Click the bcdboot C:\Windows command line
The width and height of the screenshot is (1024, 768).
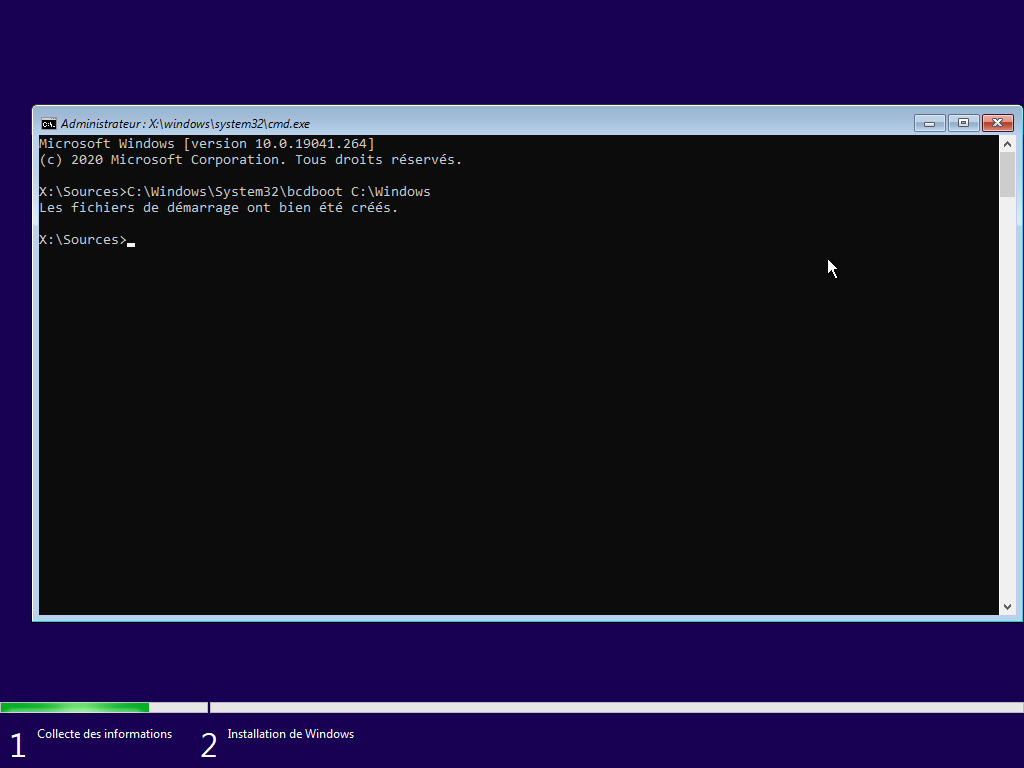235,191
